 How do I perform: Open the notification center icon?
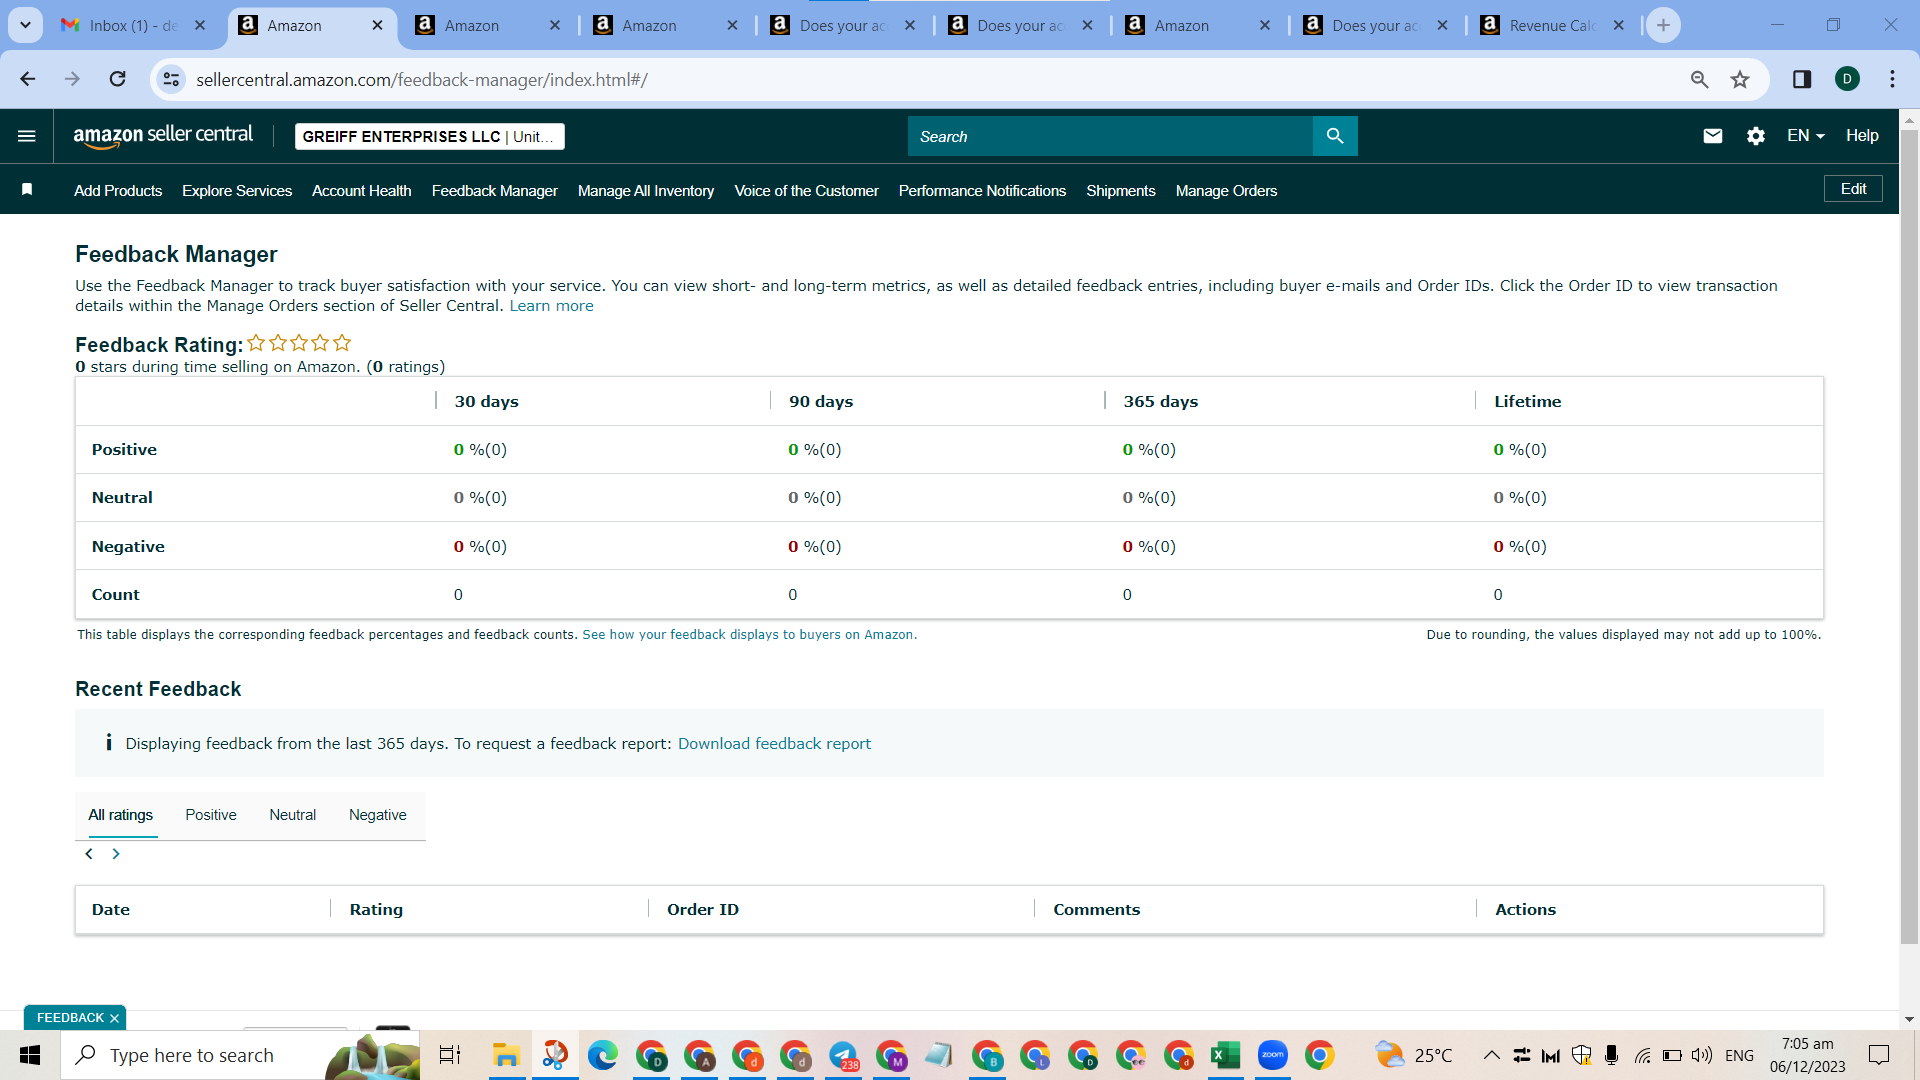click(1879, 1055)
